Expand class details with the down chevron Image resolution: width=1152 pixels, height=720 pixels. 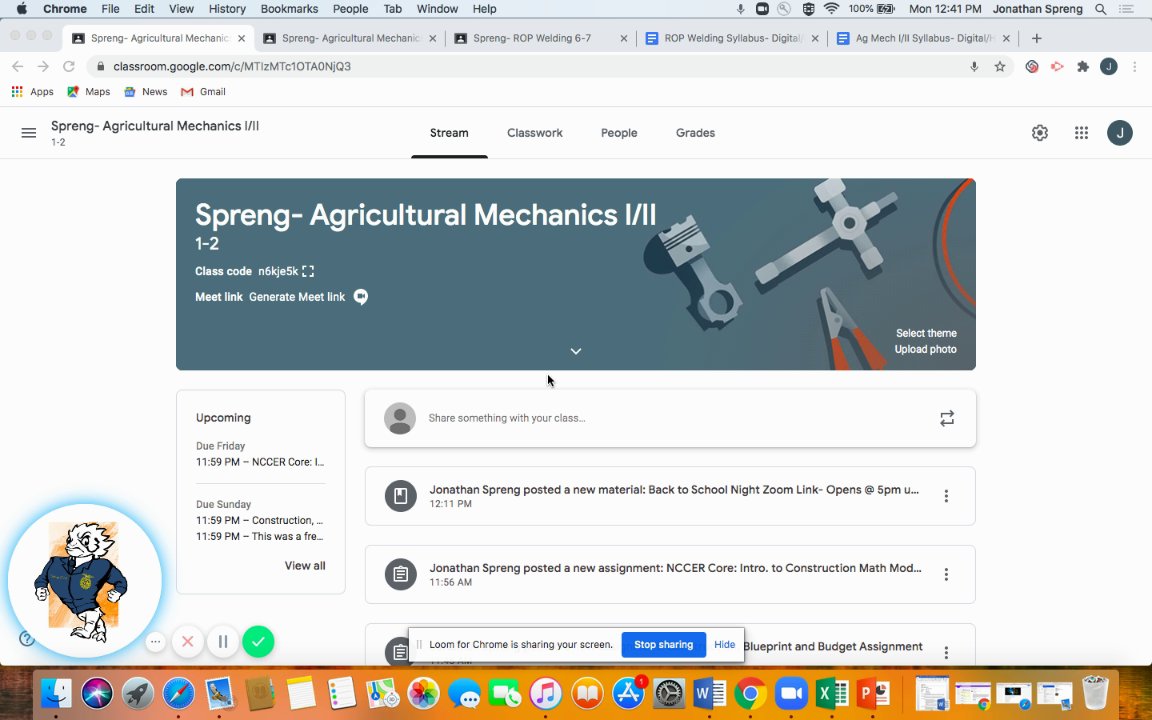(576, 351)
